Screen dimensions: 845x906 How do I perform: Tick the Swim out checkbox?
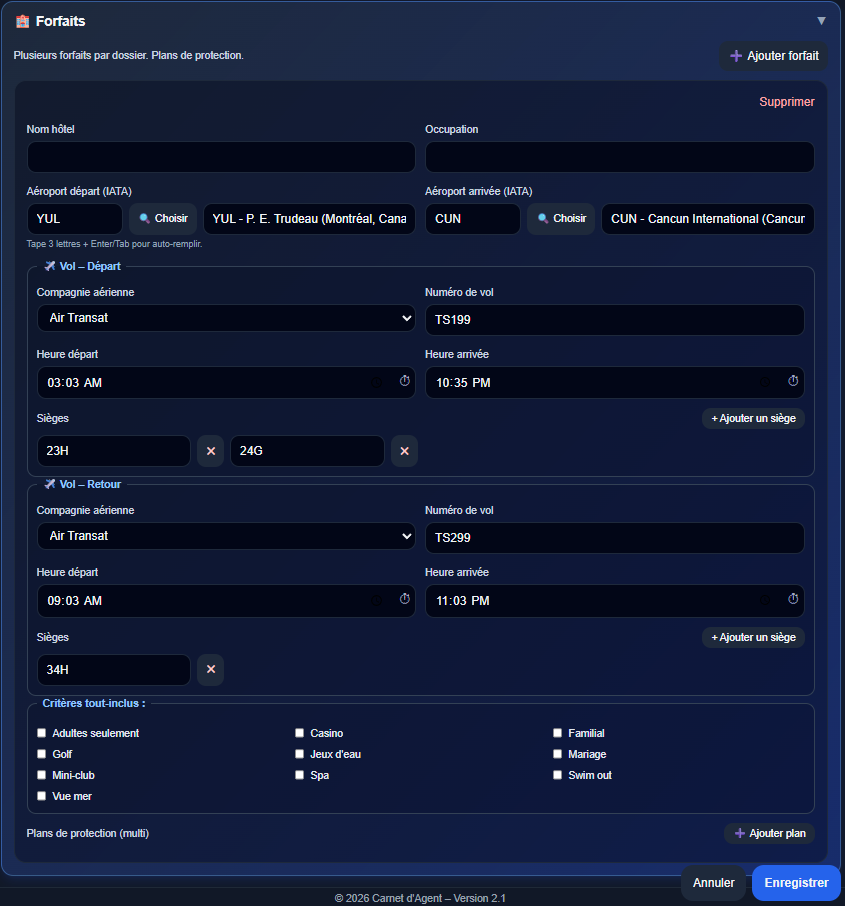pos(558,775)
